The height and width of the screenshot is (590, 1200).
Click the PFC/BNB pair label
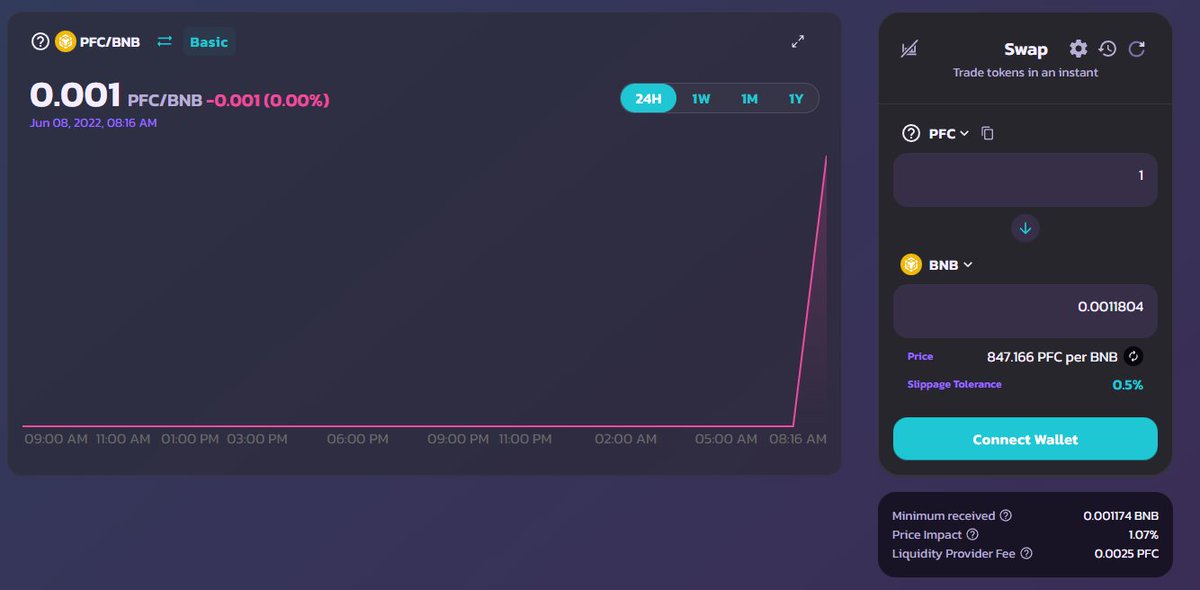click(110, 42)
